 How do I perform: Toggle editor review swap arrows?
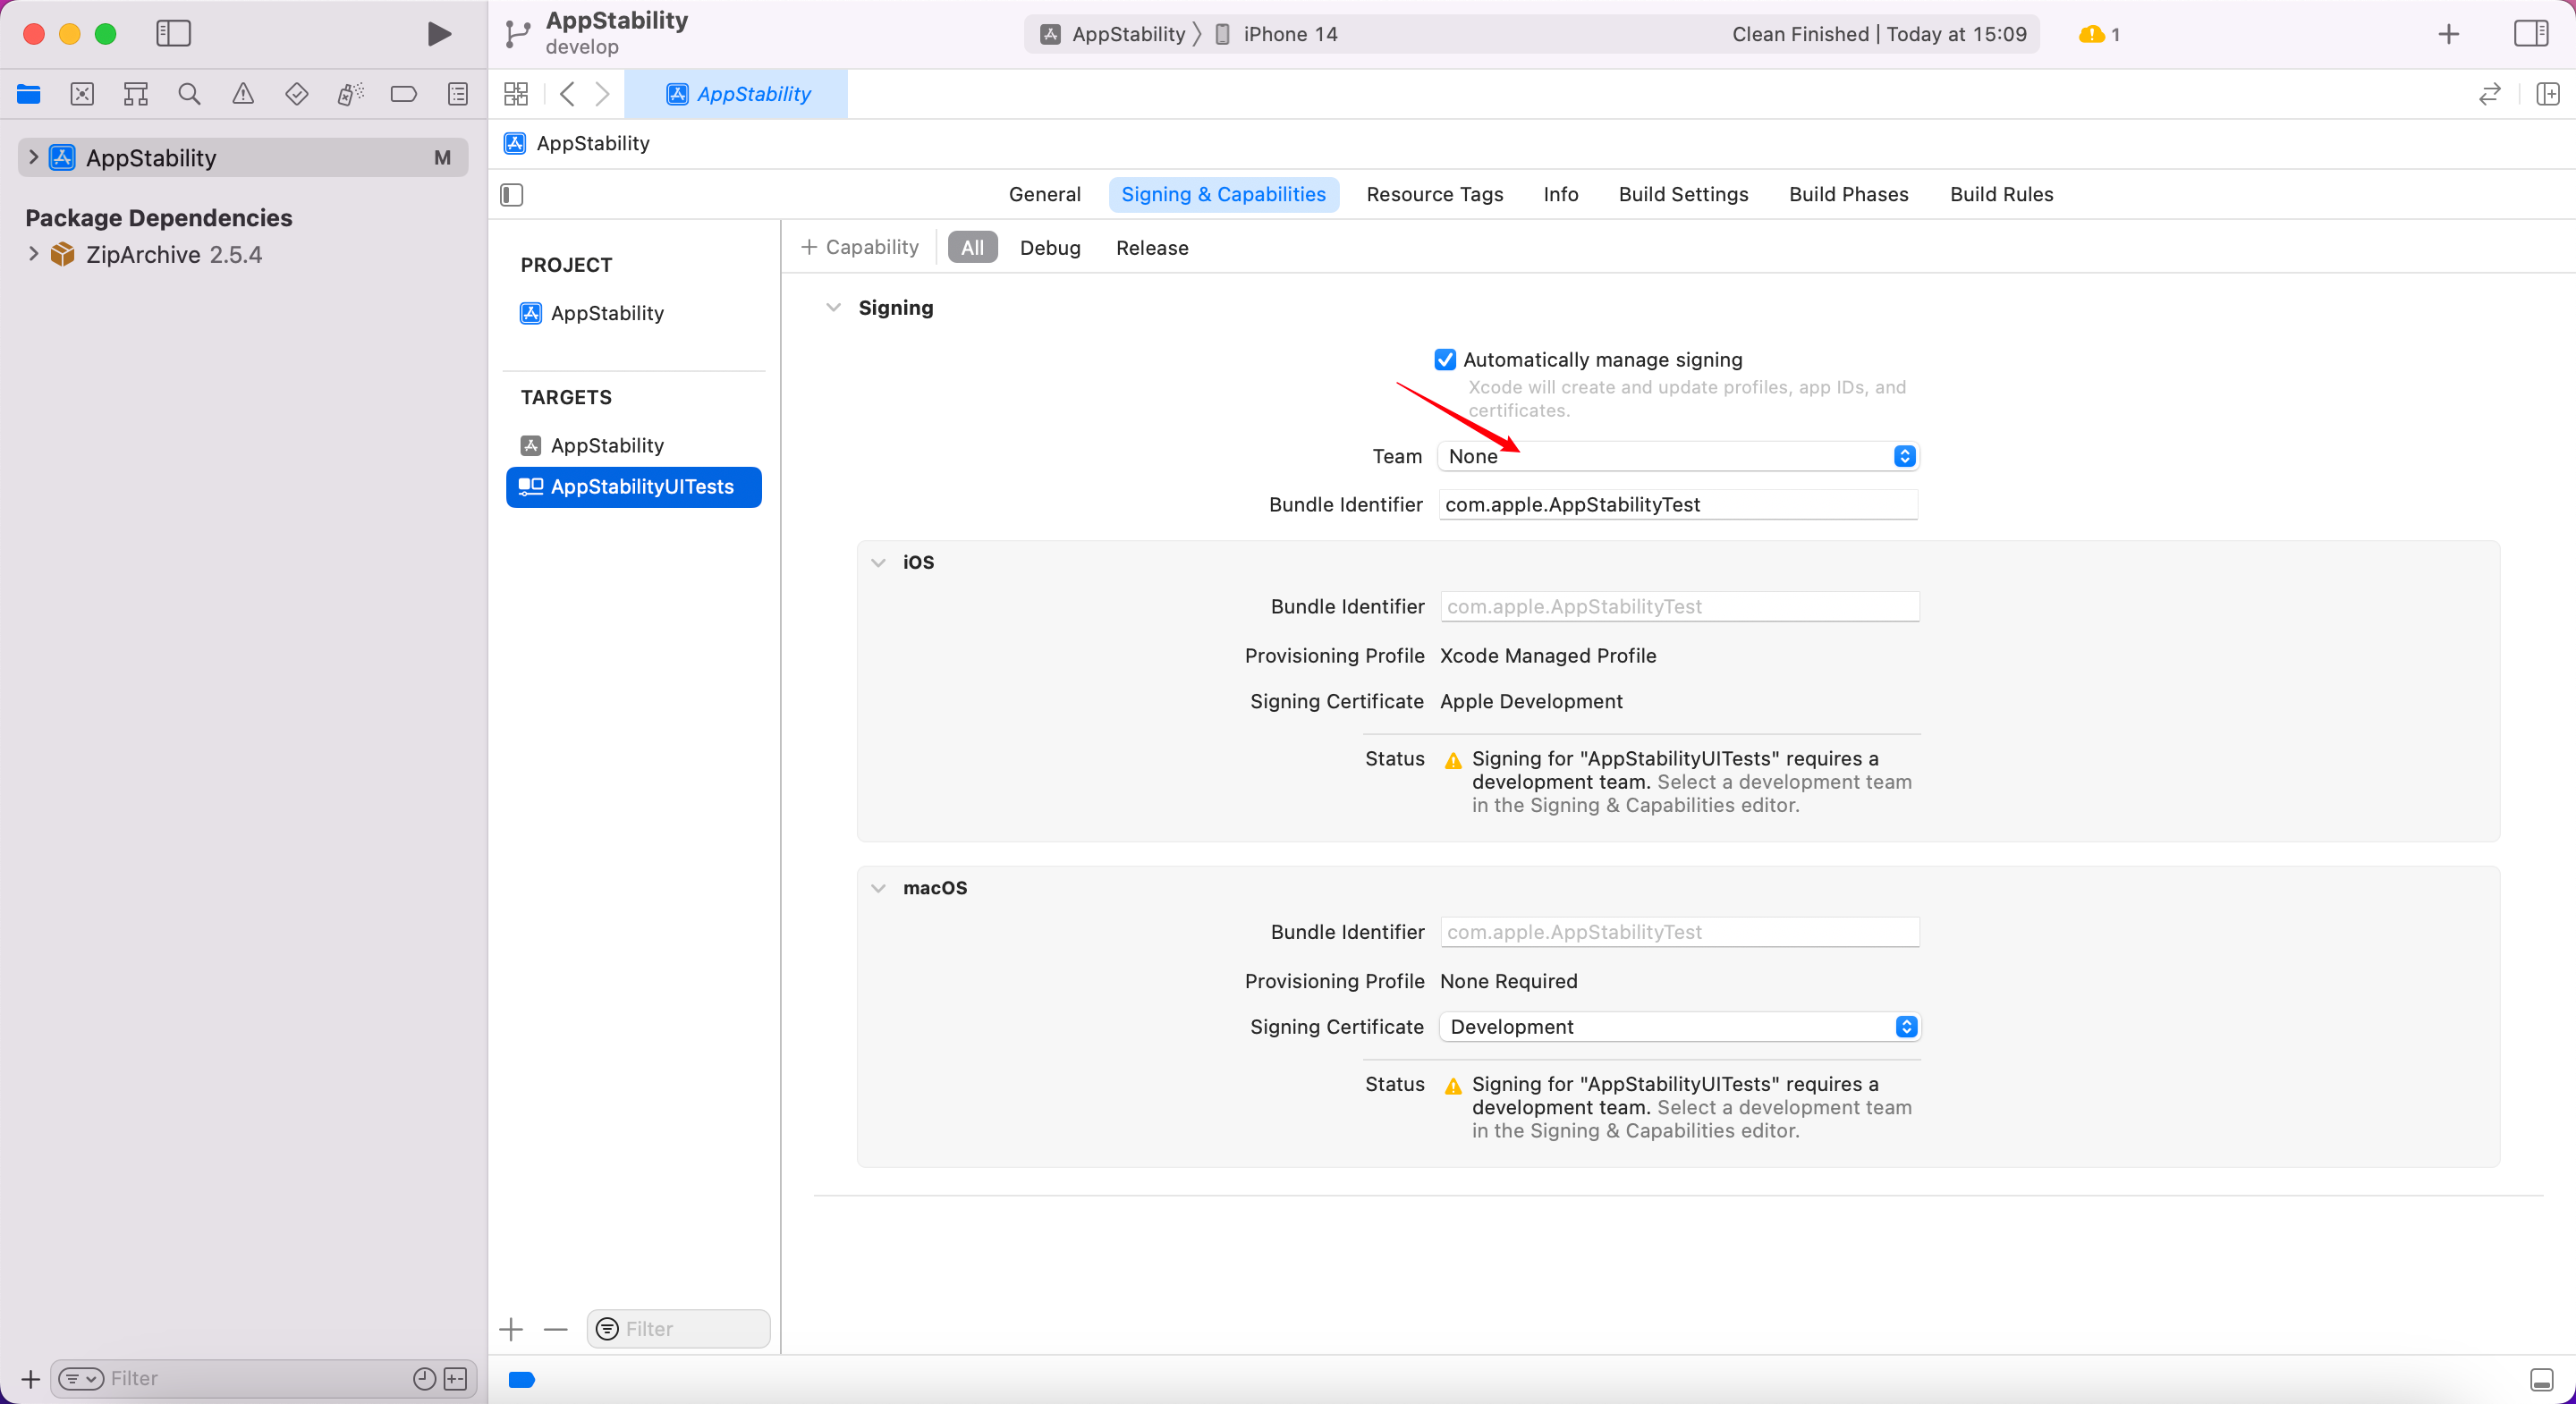(x=2490, y=94)
